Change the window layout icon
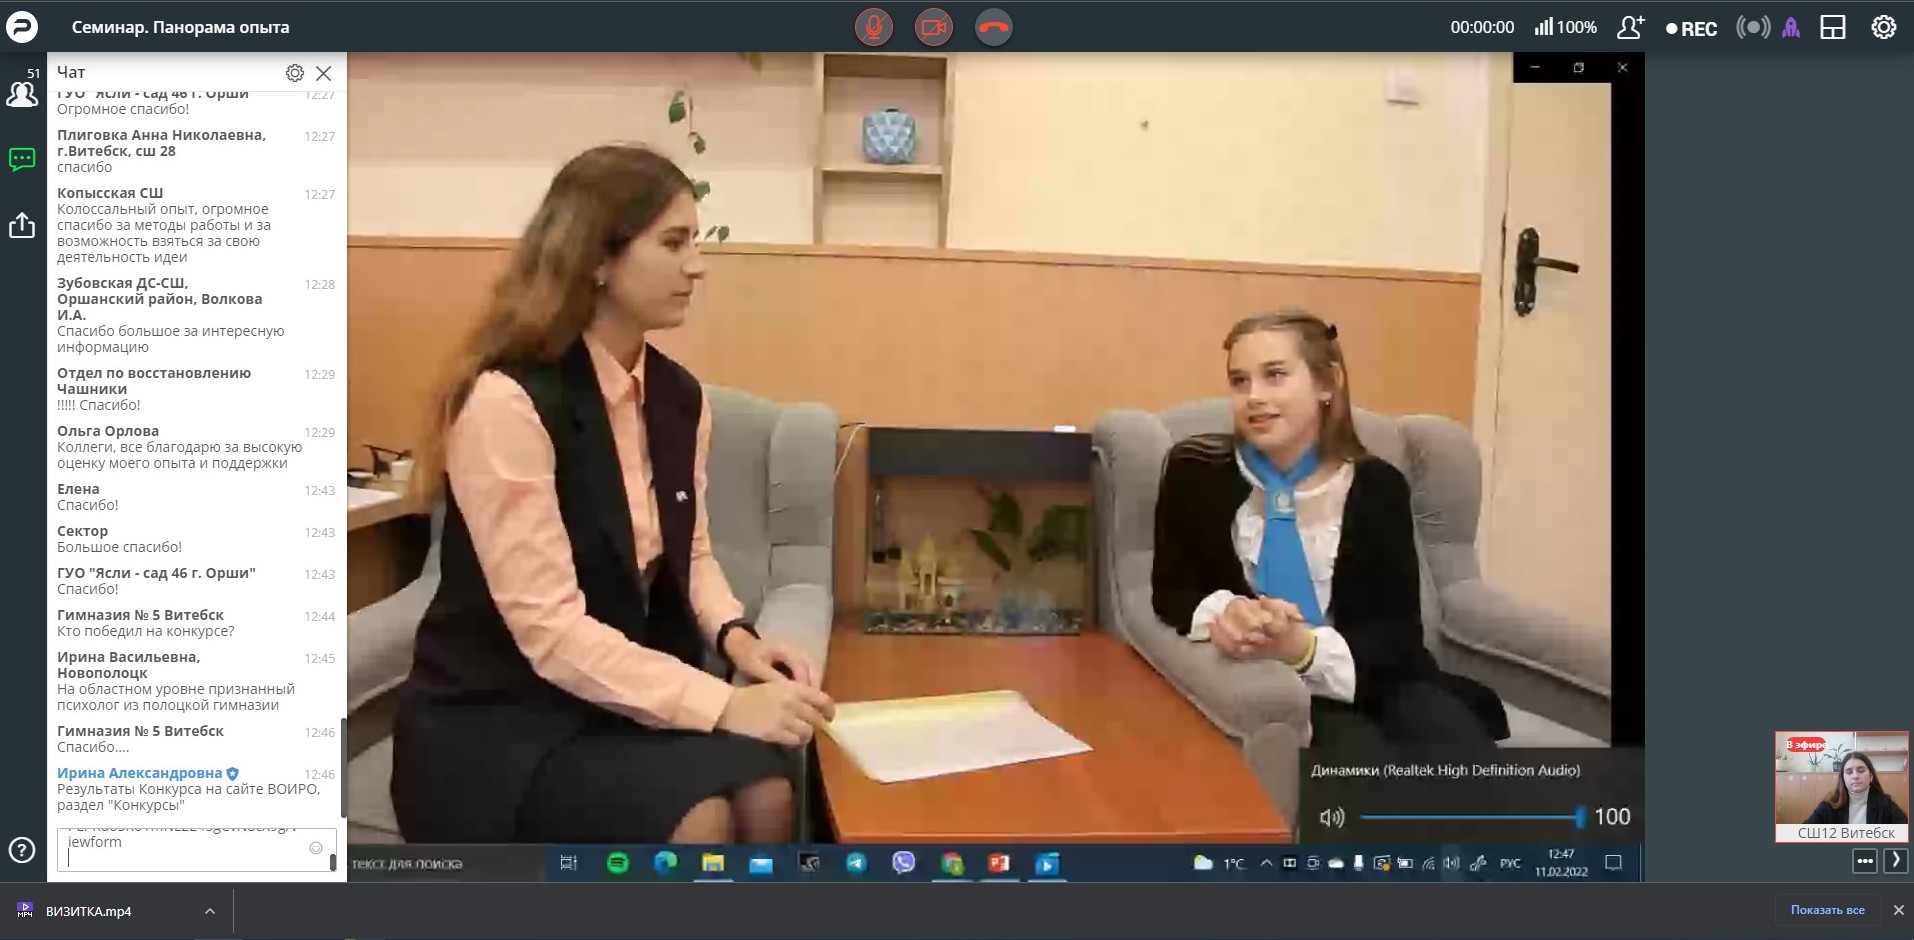The image size is (1914, 940). point(1833,27)
